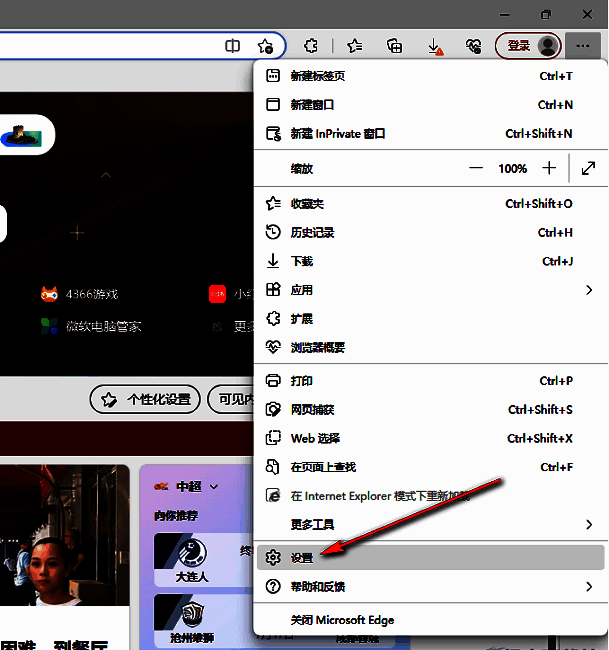Click the question mark icon beside 帮助和反馈

pos(273,587)
